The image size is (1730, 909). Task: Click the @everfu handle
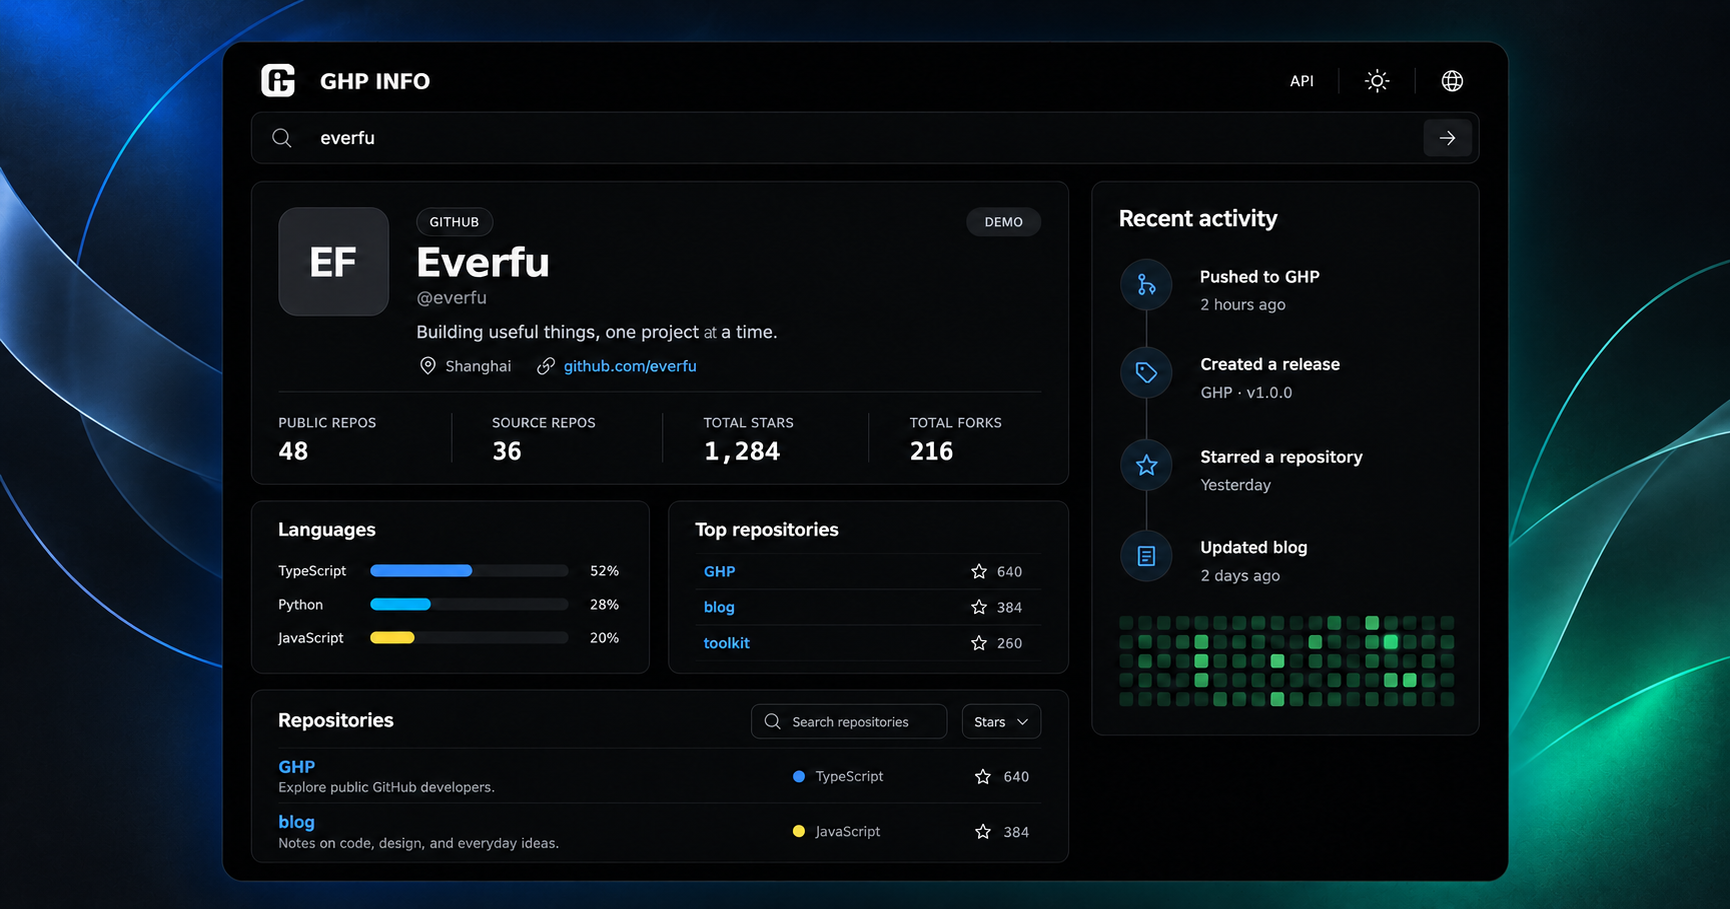[451, 298]
